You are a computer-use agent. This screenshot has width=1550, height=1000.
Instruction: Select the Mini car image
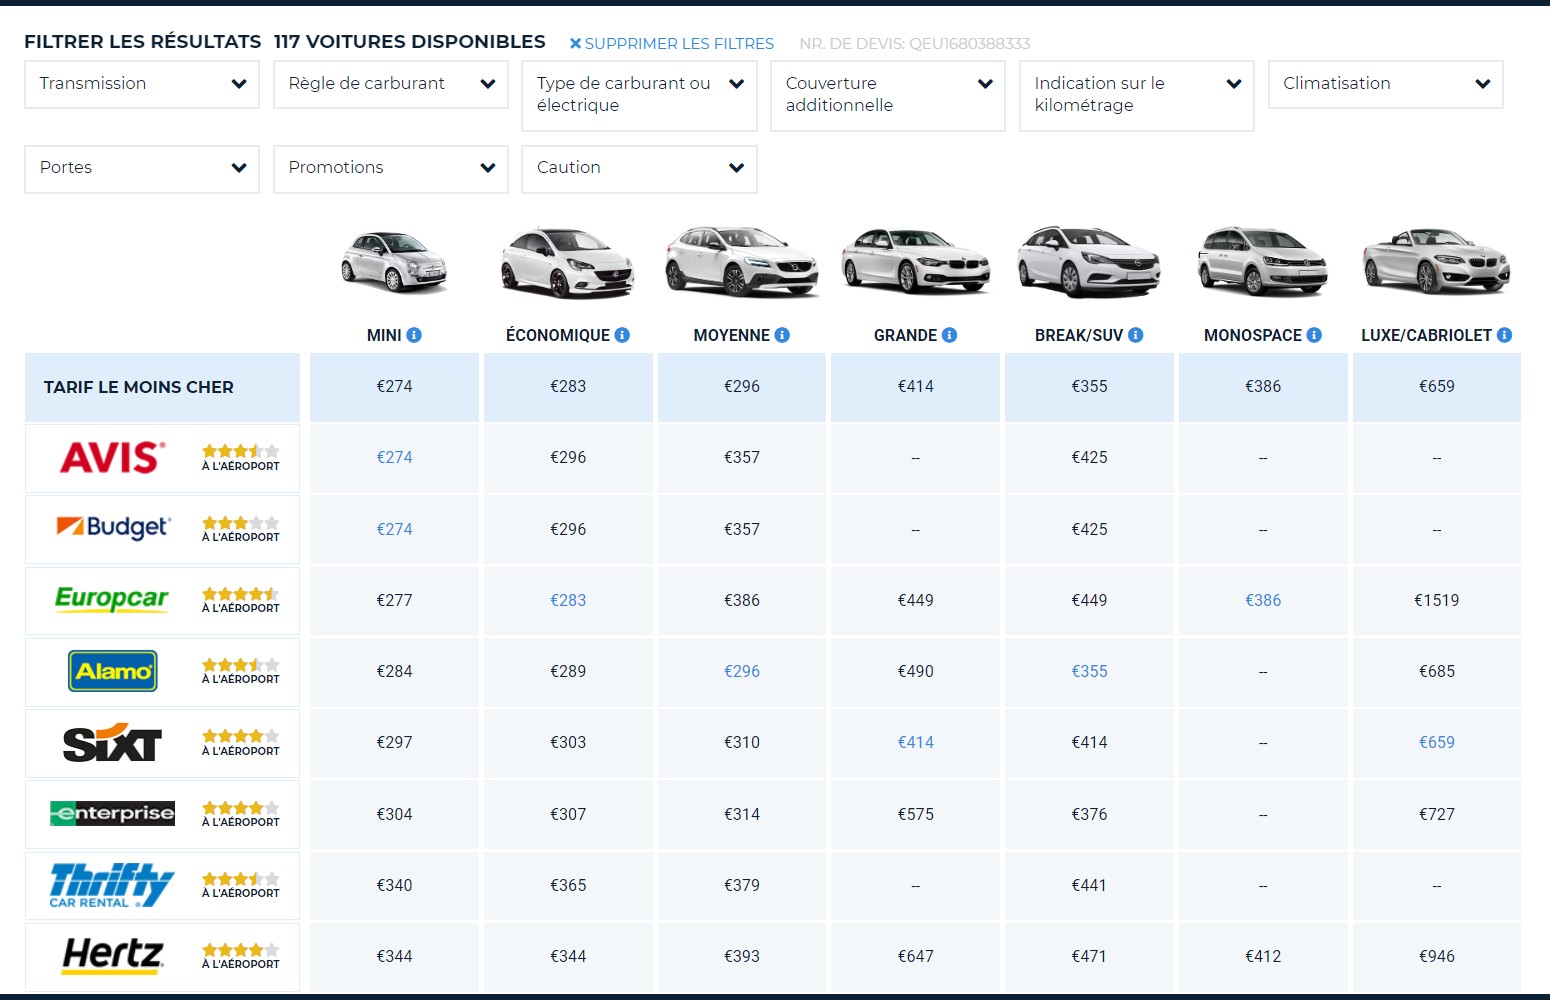click(394, 262)
